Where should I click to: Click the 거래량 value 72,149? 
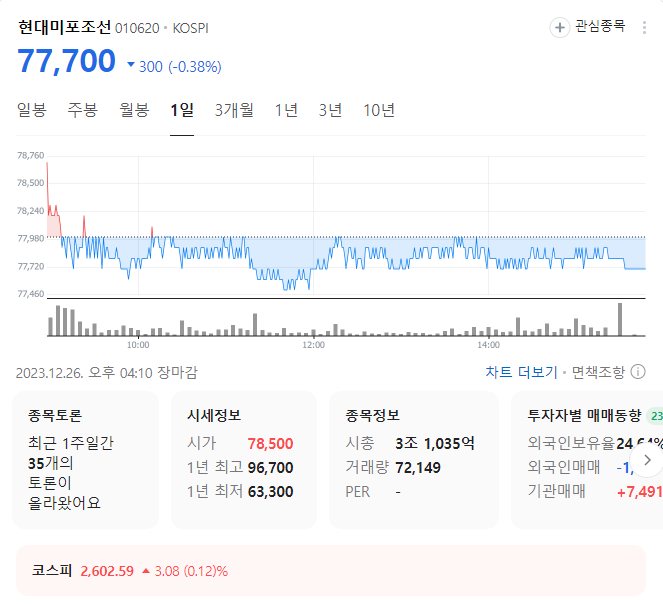pos(418,468)
